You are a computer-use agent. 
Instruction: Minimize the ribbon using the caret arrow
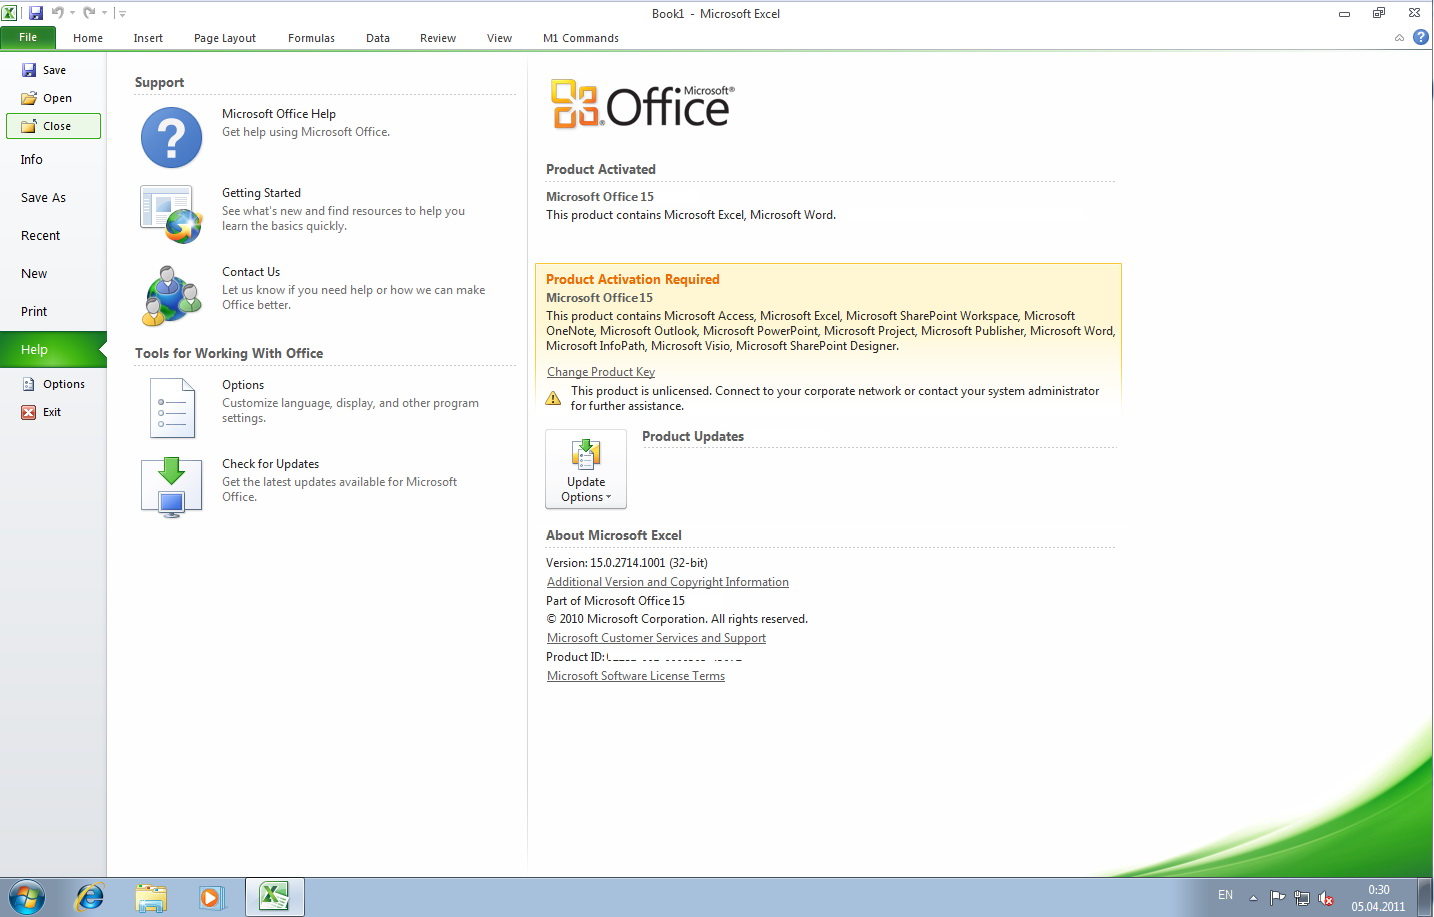tap(1399, 38)
